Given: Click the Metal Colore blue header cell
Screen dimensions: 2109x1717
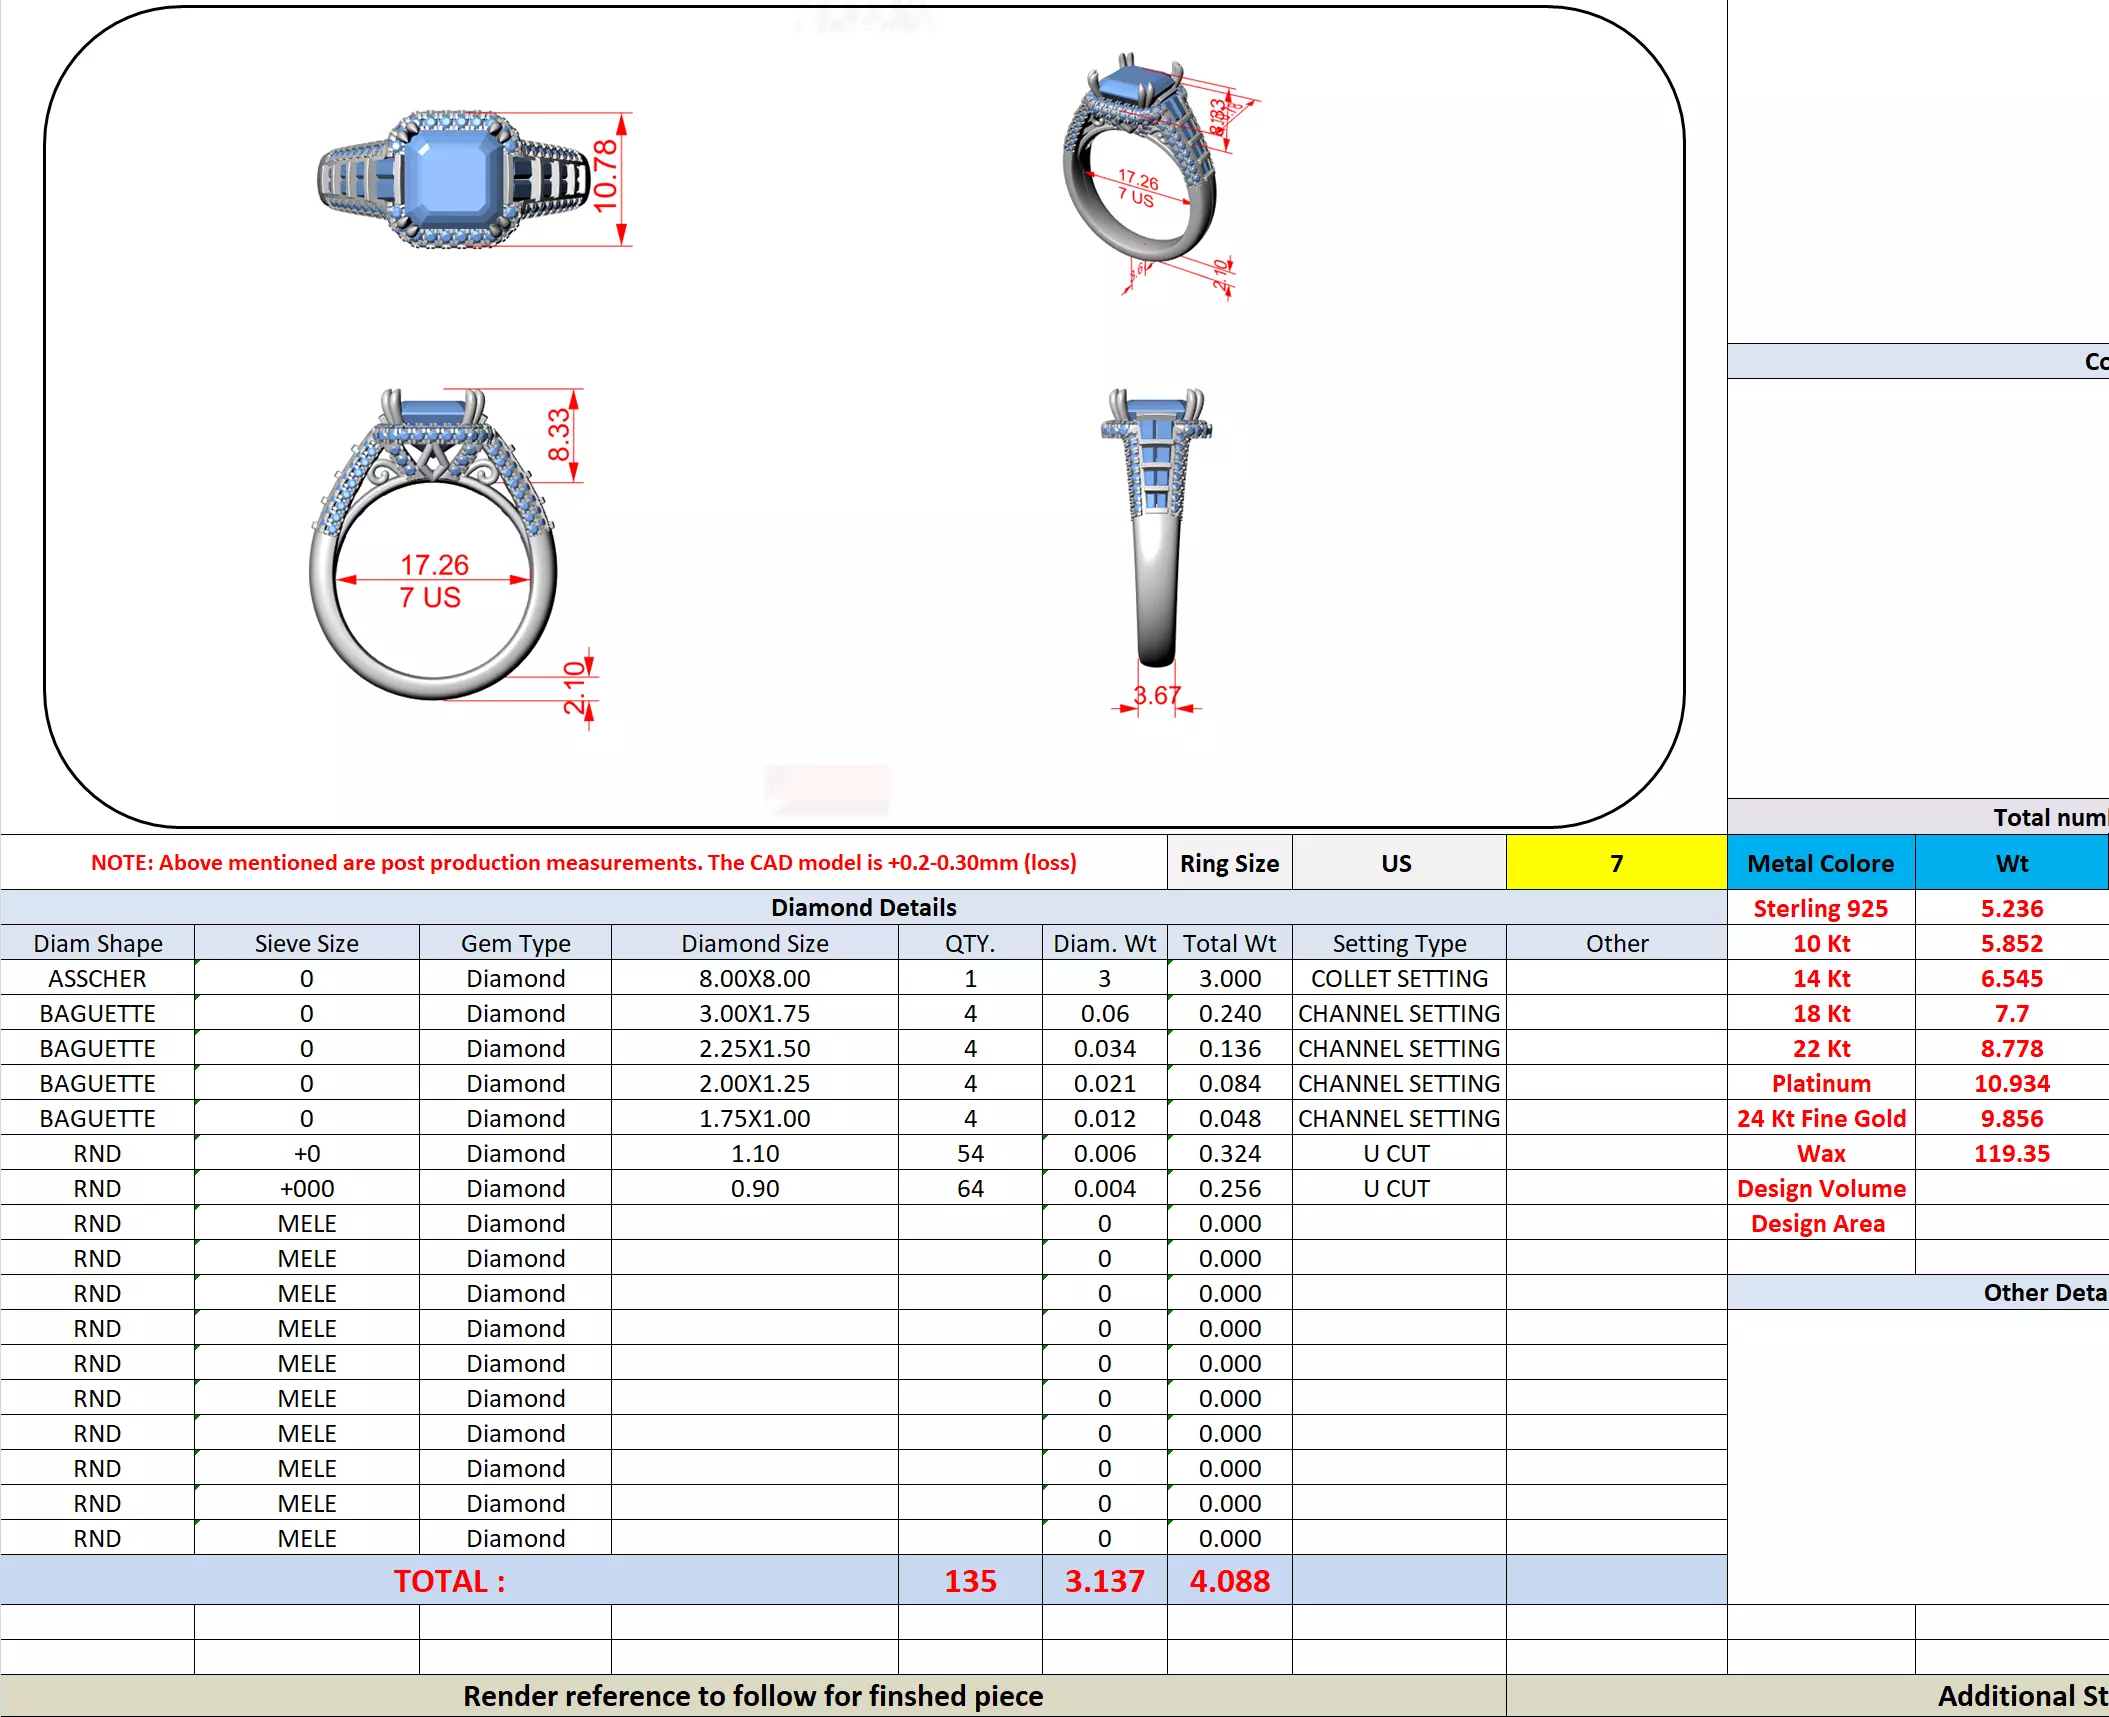Looking at the screenshot, I should (1820, 863).
